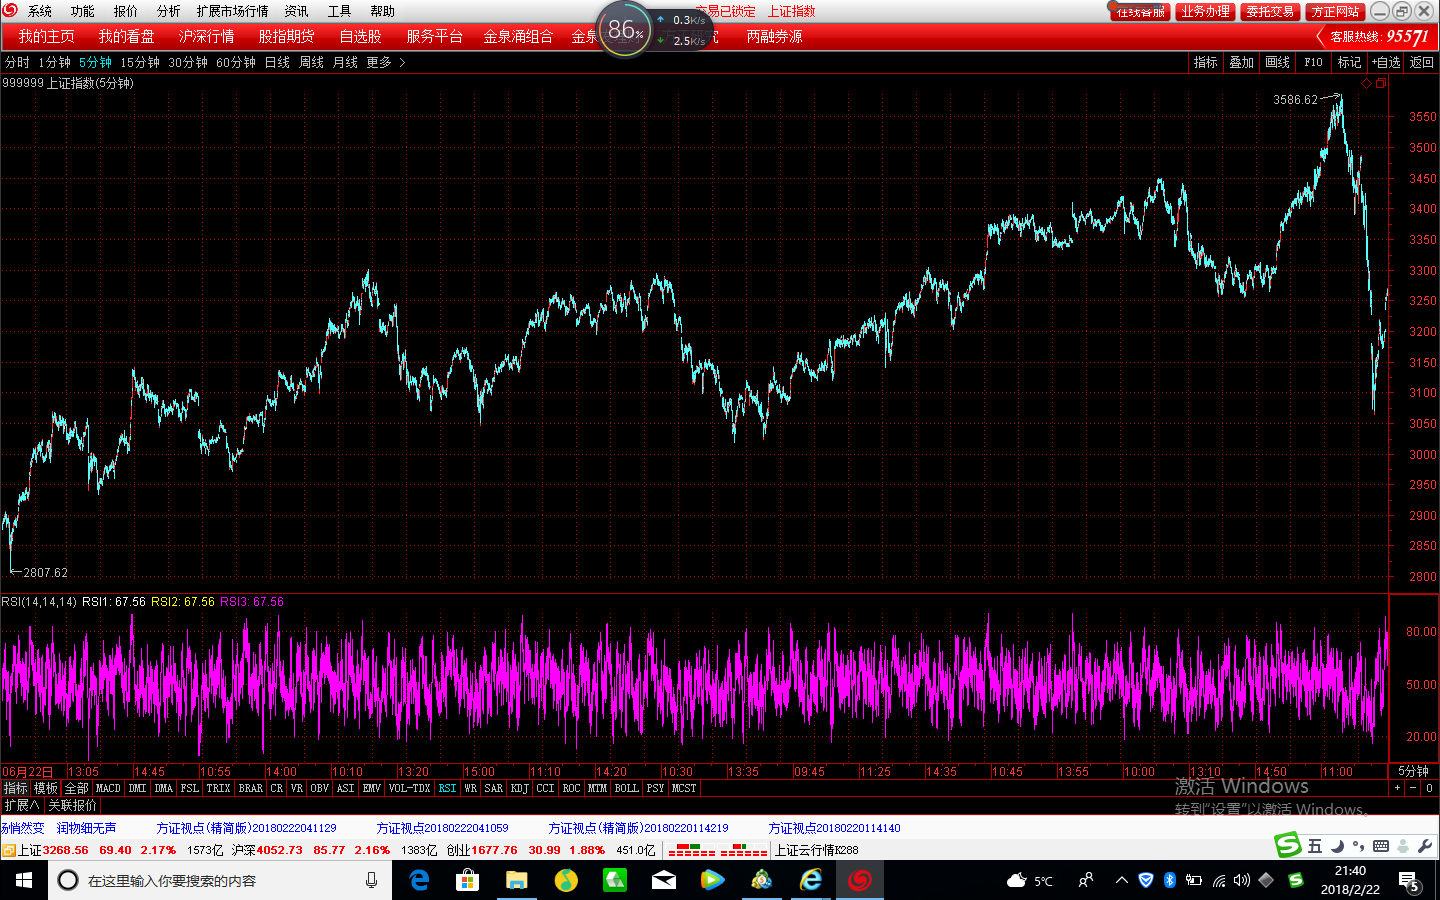Click the 标记 mark button

[1349, 62]
